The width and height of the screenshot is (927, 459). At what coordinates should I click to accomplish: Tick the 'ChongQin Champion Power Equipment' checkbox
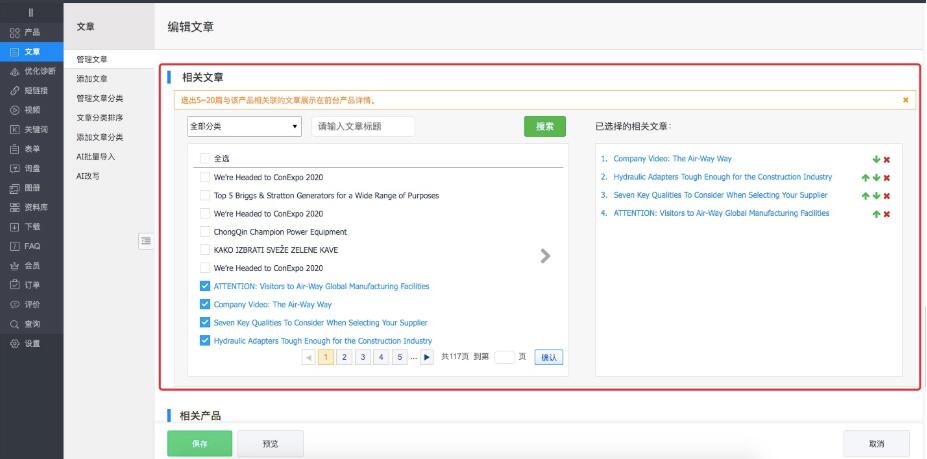[x=205, y=232]
